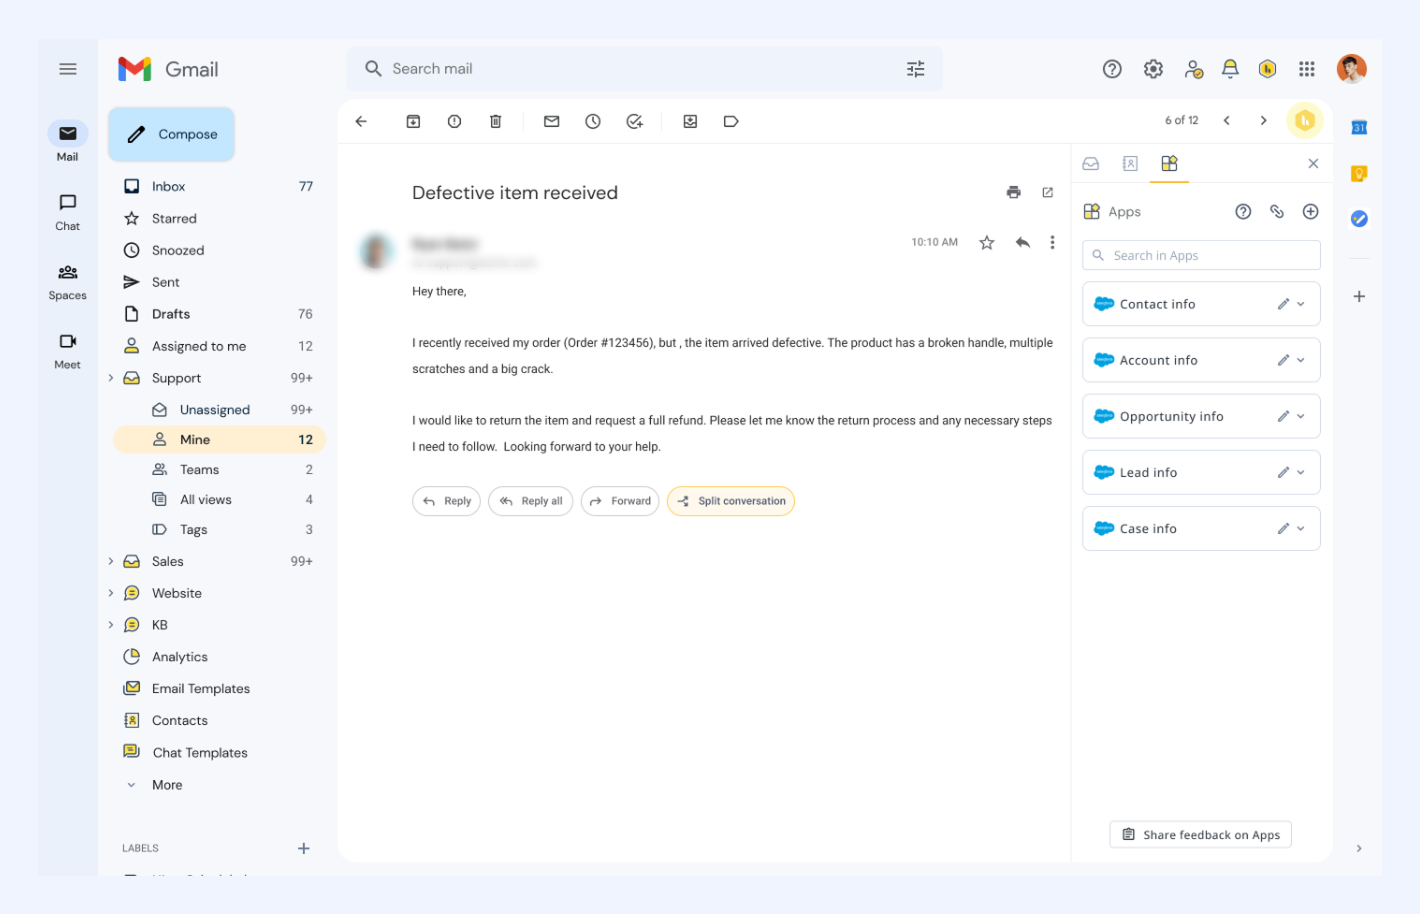
Task: Open the Google apps grid
Action: tap(1307, 69)
